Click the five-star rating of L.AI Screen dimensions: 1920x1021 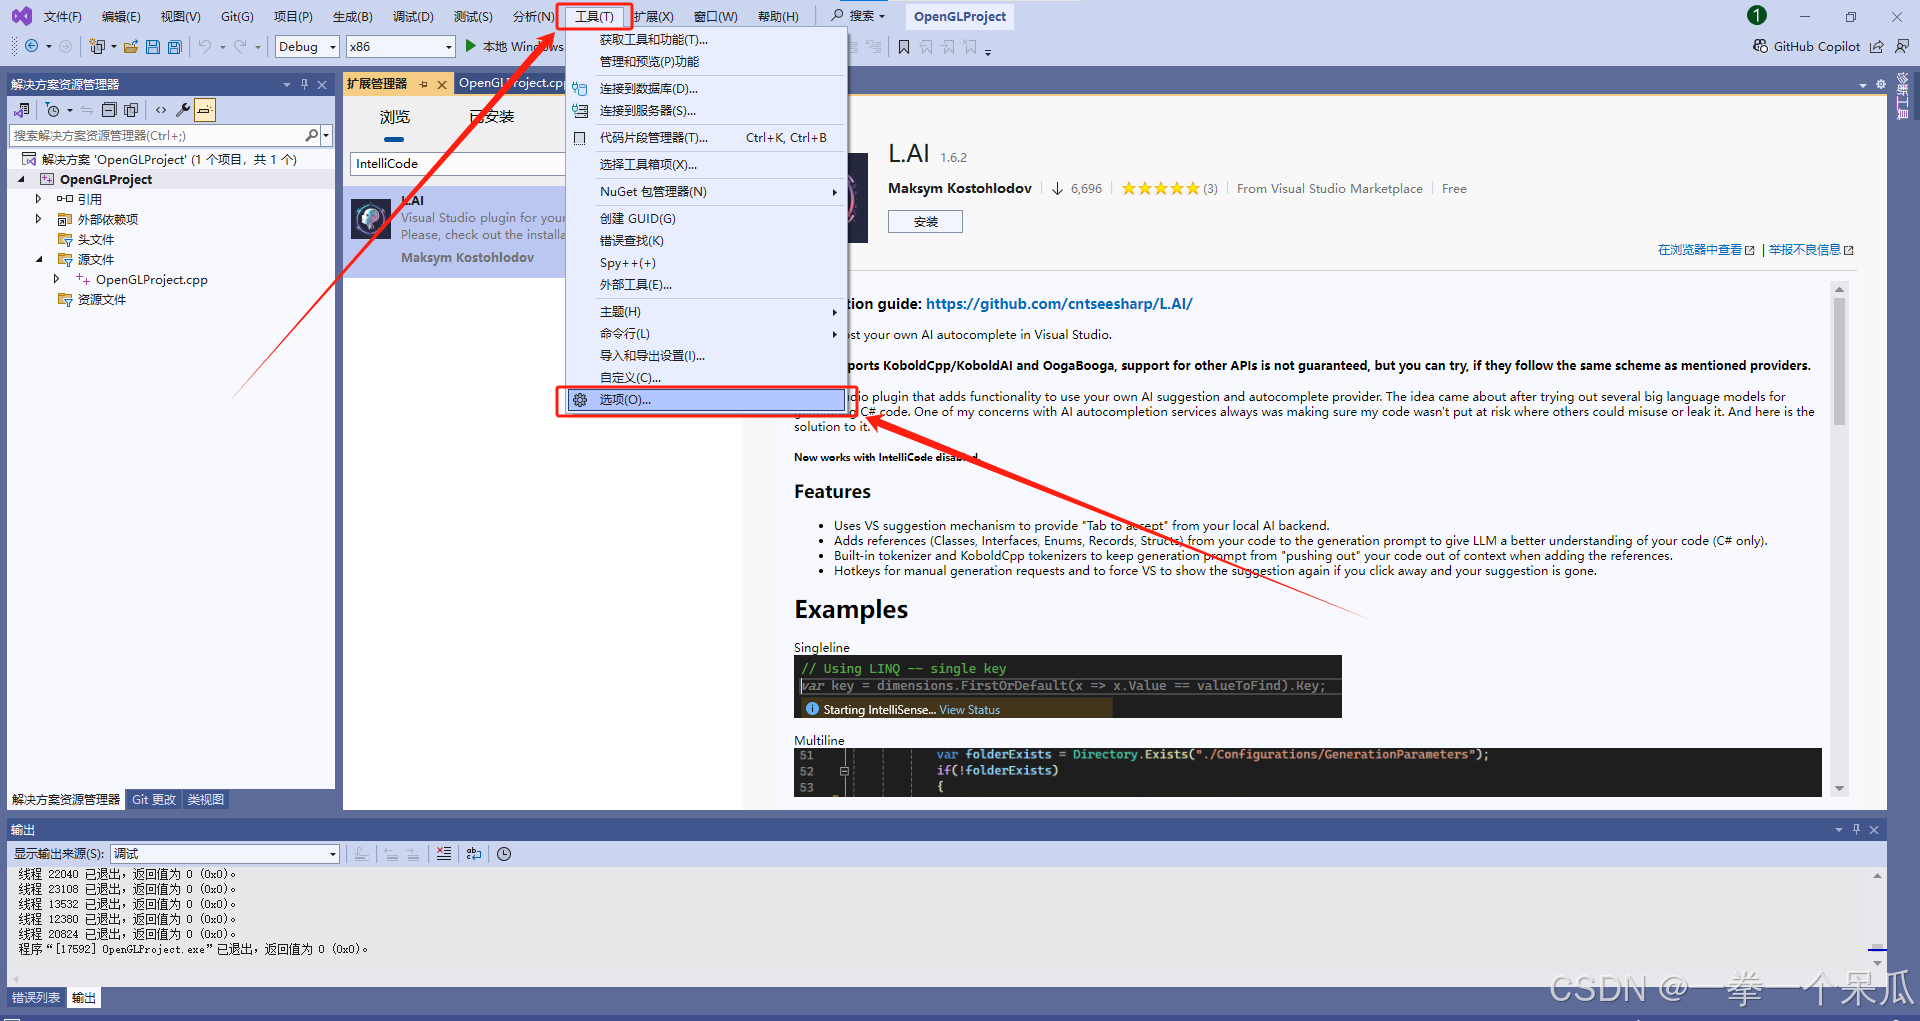point(1160,188)
